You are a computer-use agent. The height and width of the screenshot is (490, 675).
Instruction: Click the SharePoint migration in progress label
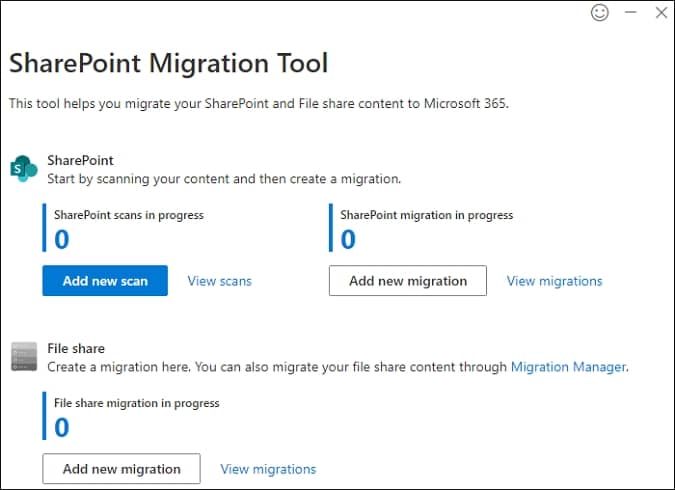click(x=427, y=215)
